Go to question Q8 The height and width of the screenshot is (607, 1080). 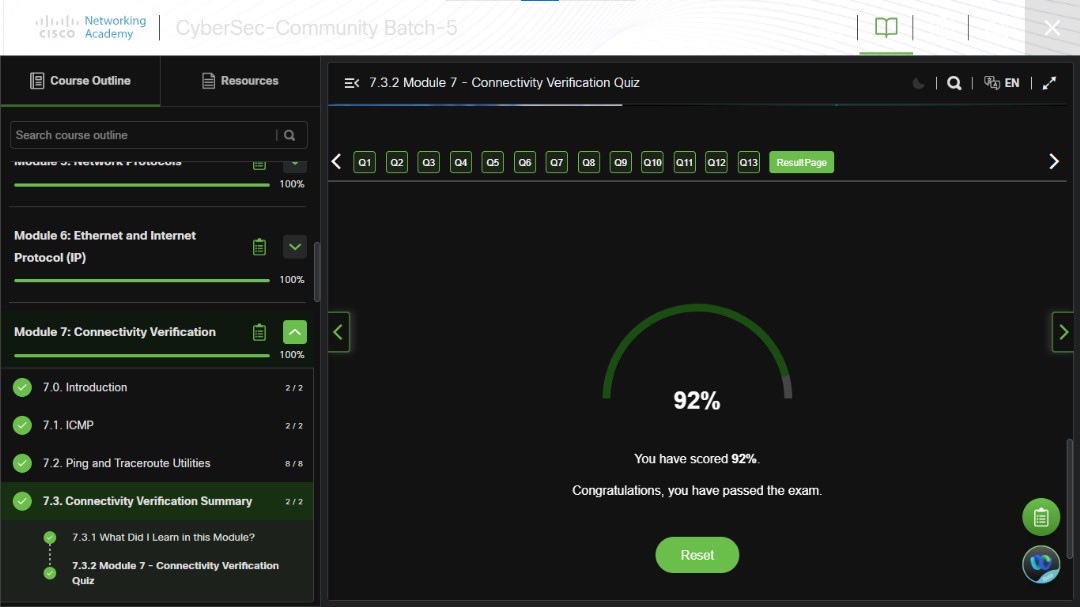[589, 163]
